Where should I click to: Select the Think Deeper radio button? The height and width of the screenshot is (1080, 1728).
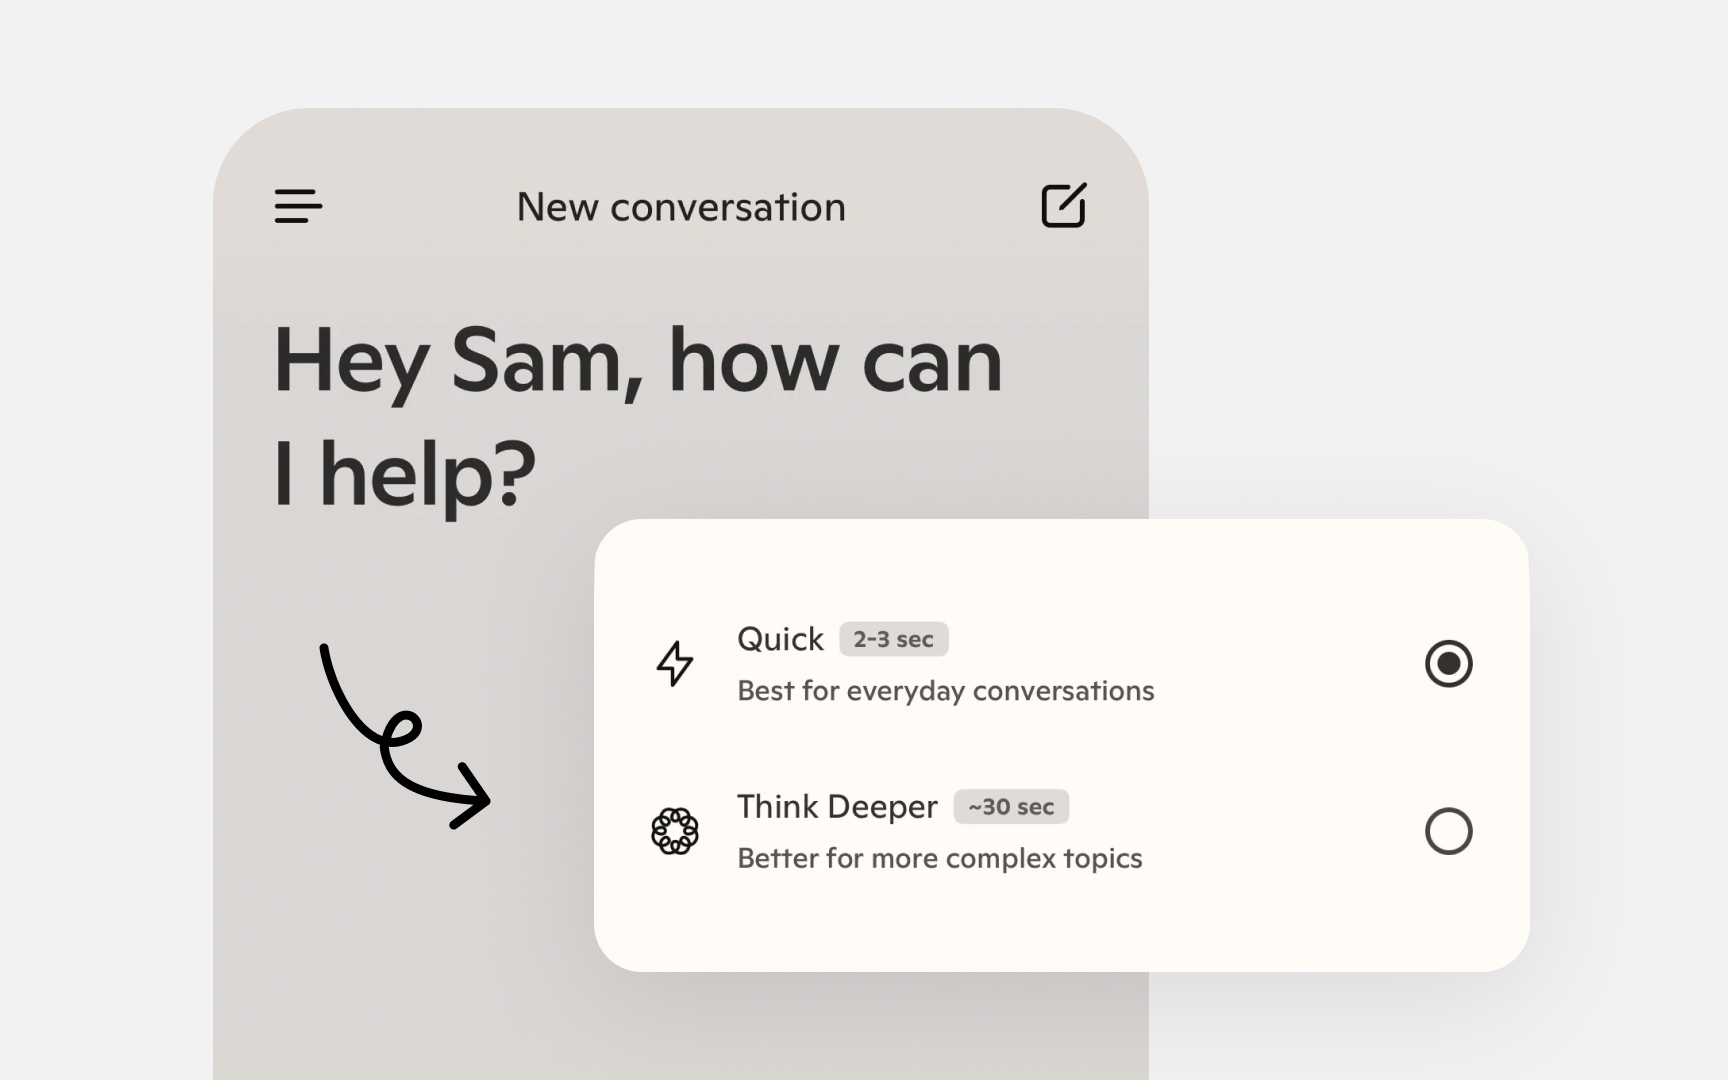click(x=1448, y=831)
